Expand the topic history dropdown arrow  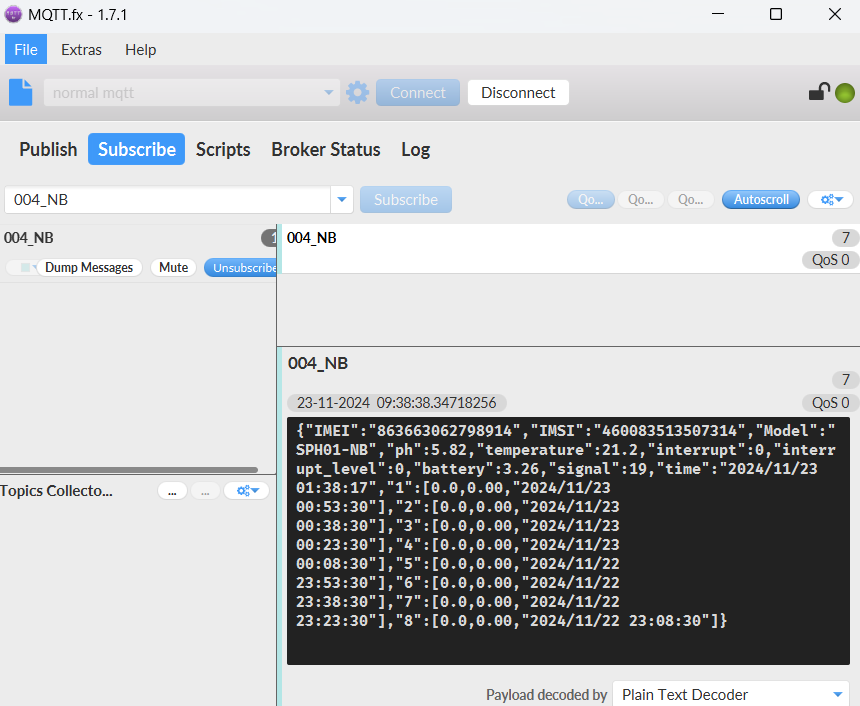(x=342, y=200)
